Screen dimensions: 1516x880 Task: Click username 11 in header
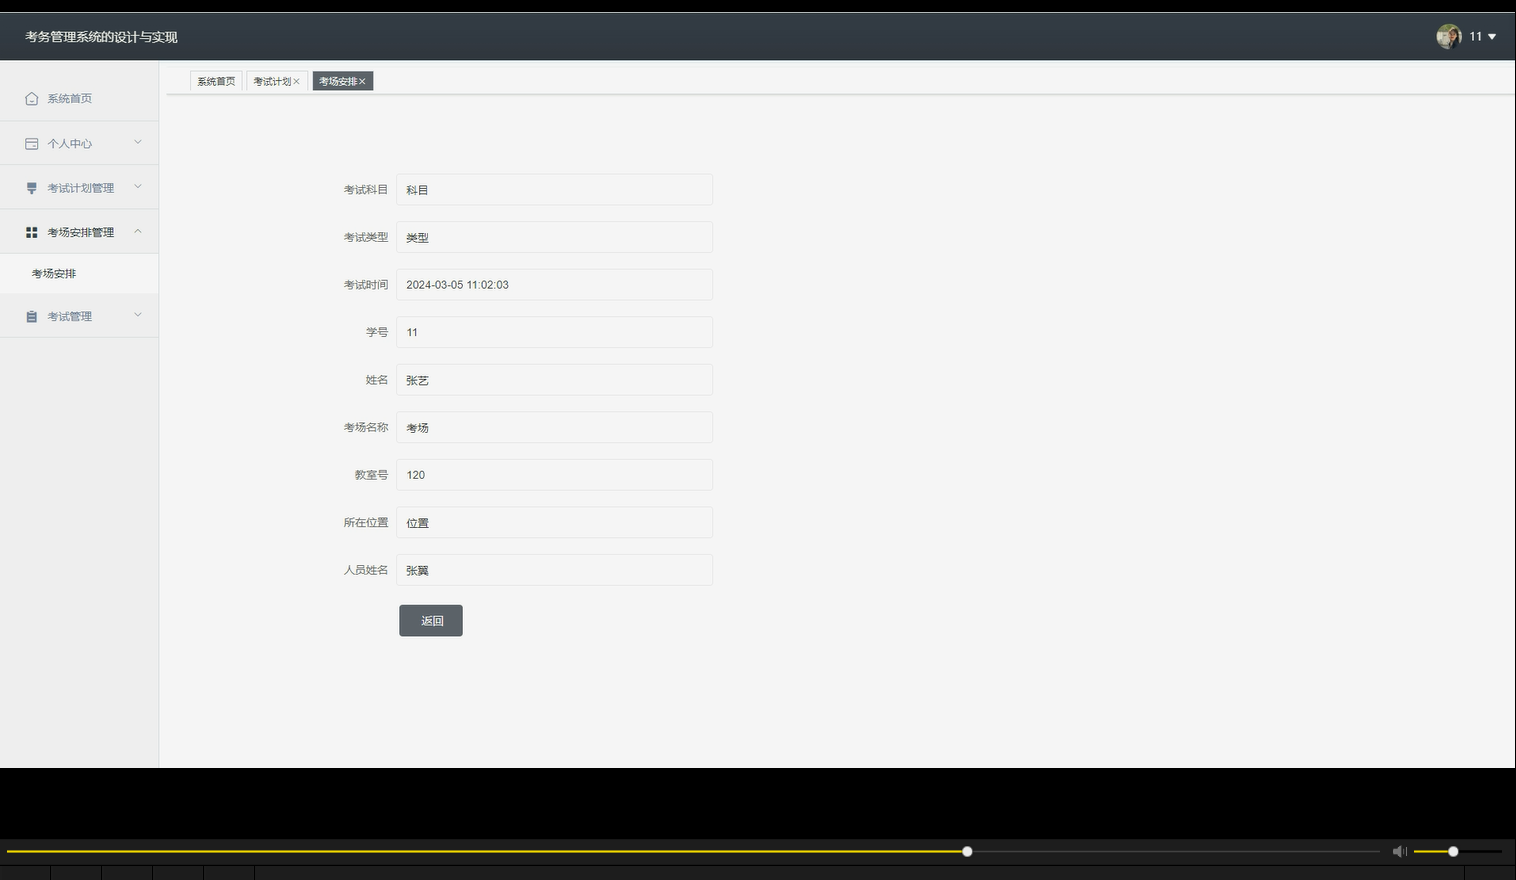[x=1475, y=37]
